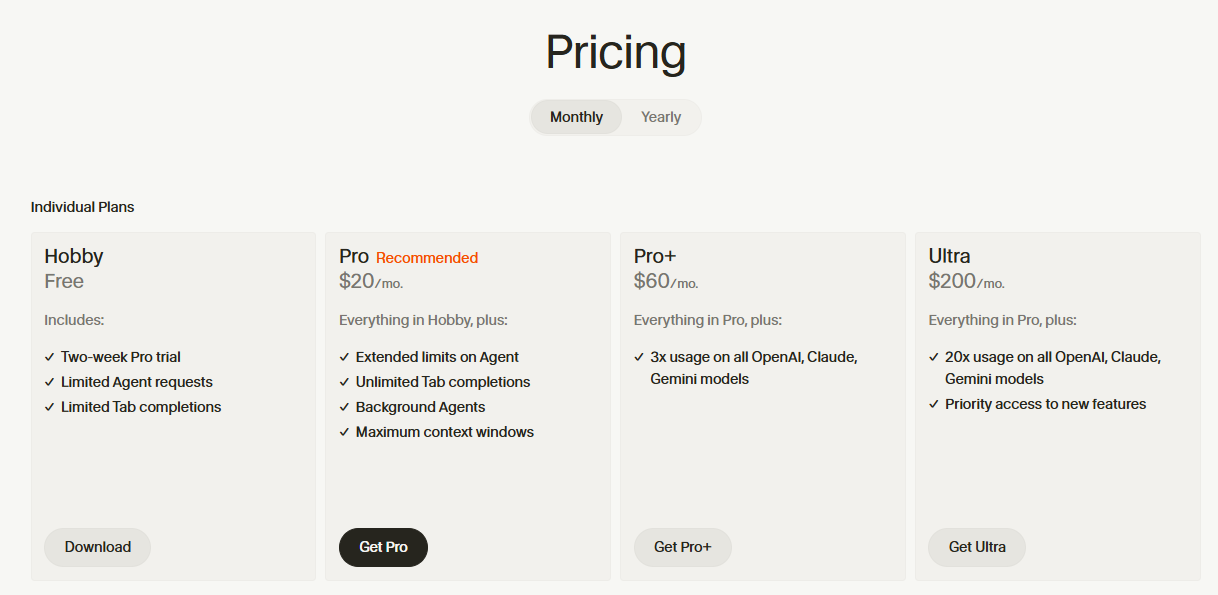1218x595 pixels.
Task: Click checkmark beside 3x usage feature
Action: (x=640, y=357)
